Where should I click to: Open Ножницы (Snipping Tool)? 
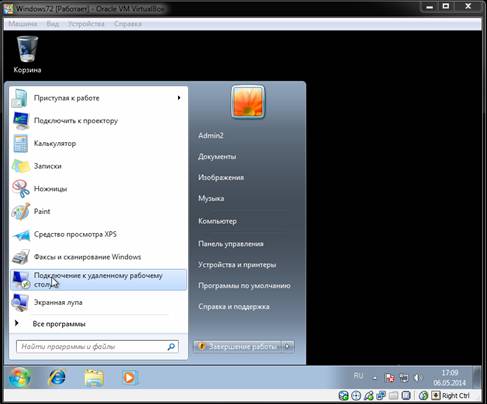click(x=99, y=189)
